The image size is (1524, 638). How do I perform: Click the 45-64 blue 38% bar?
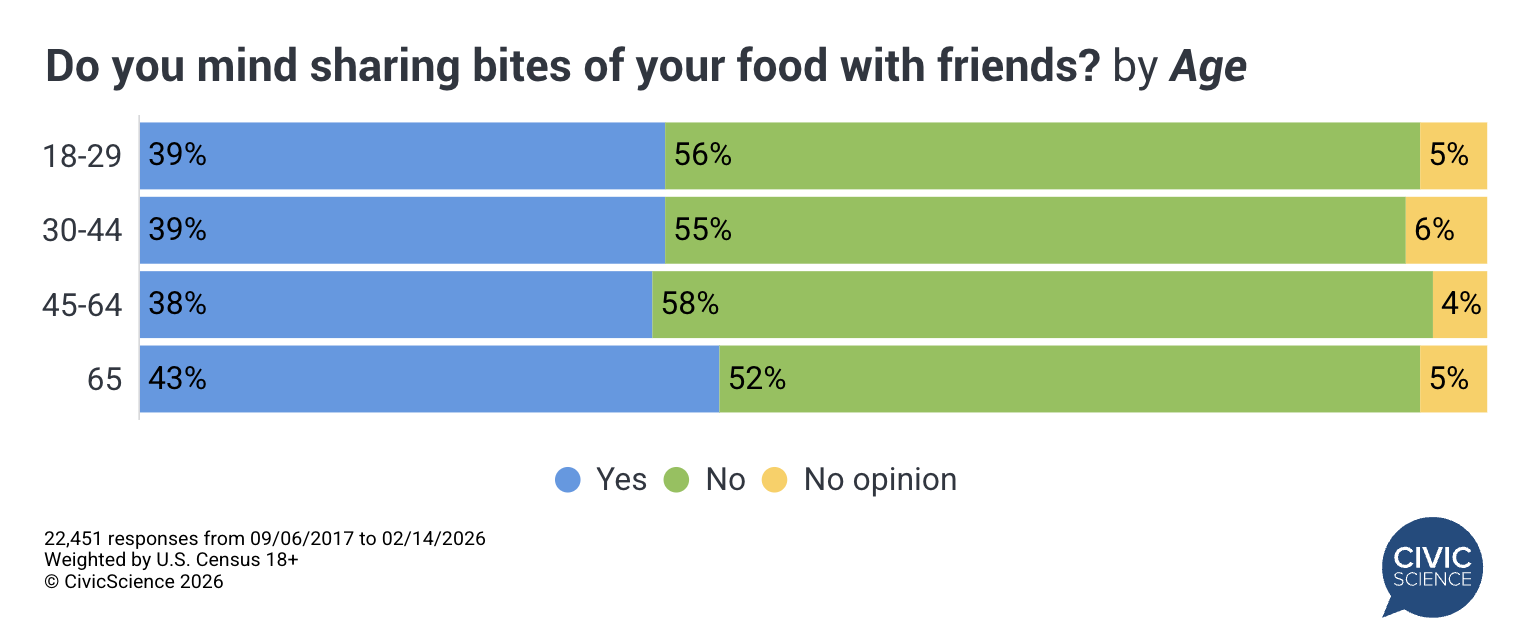tap(395, 304)
